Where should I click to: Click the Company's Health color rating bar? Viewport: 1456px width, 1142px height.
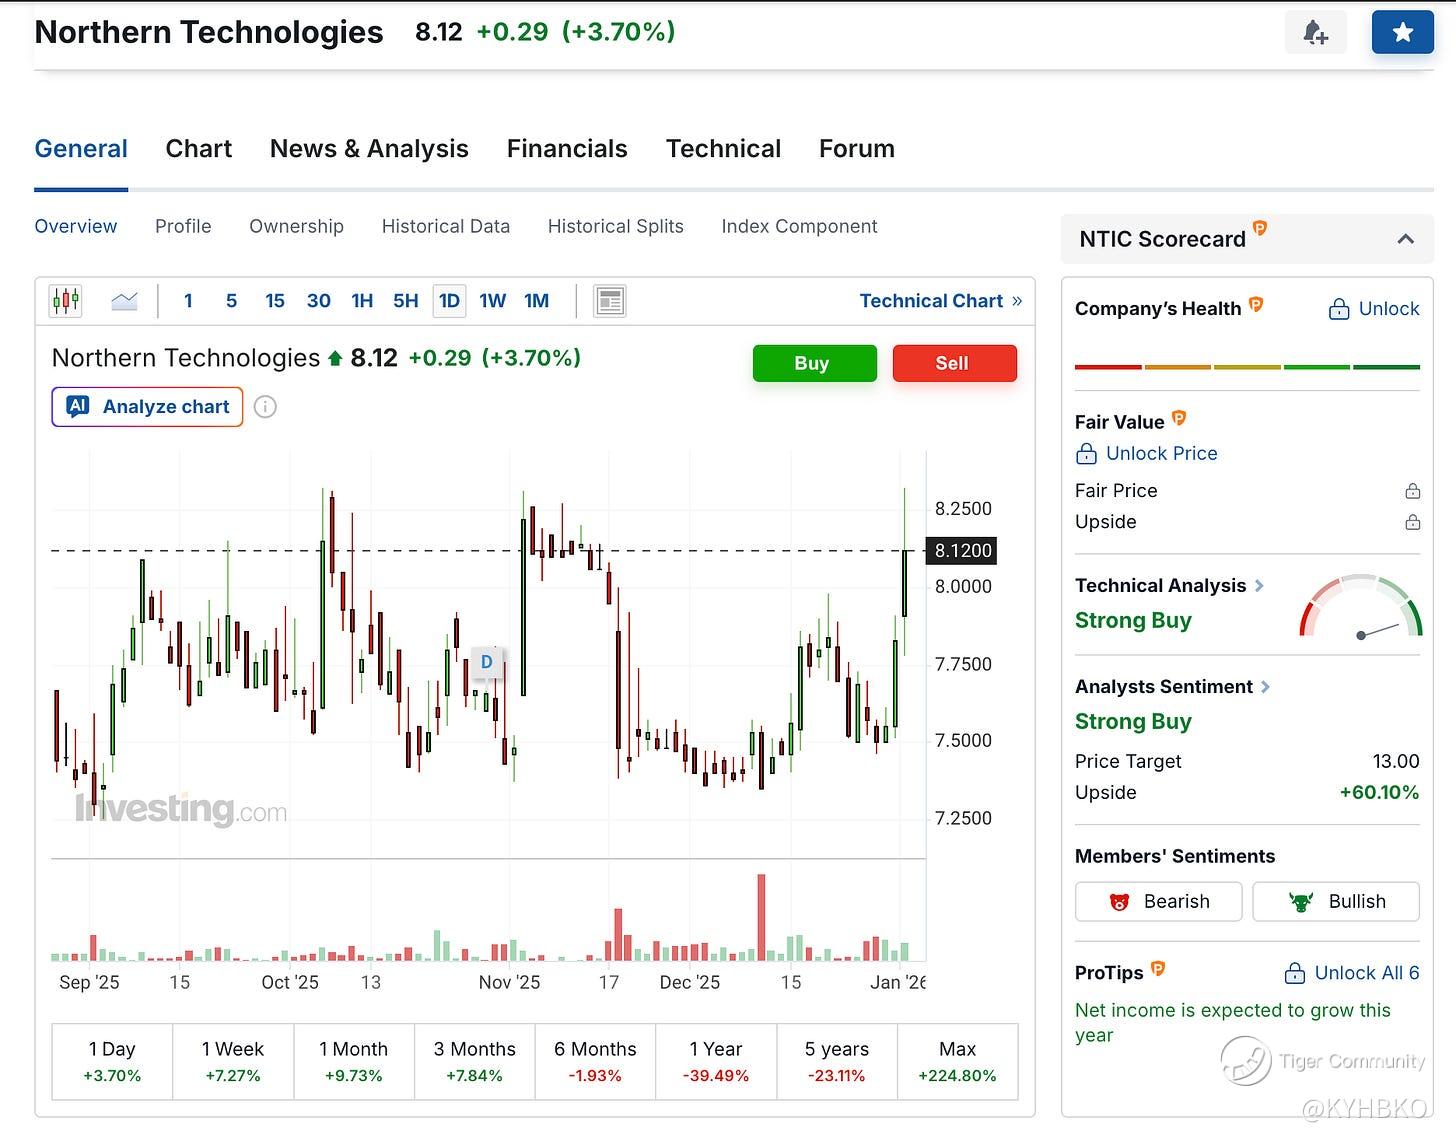1247,367
